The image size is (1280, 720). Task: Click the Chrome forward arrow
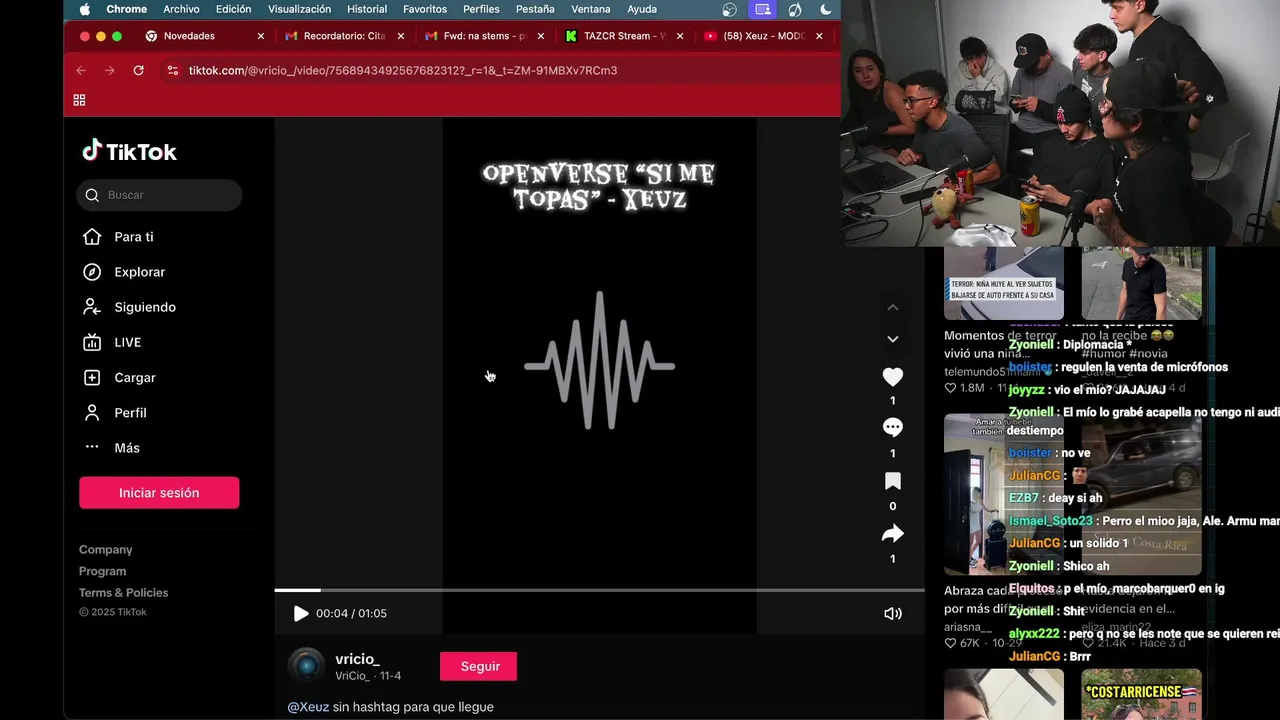pos(110,70)
